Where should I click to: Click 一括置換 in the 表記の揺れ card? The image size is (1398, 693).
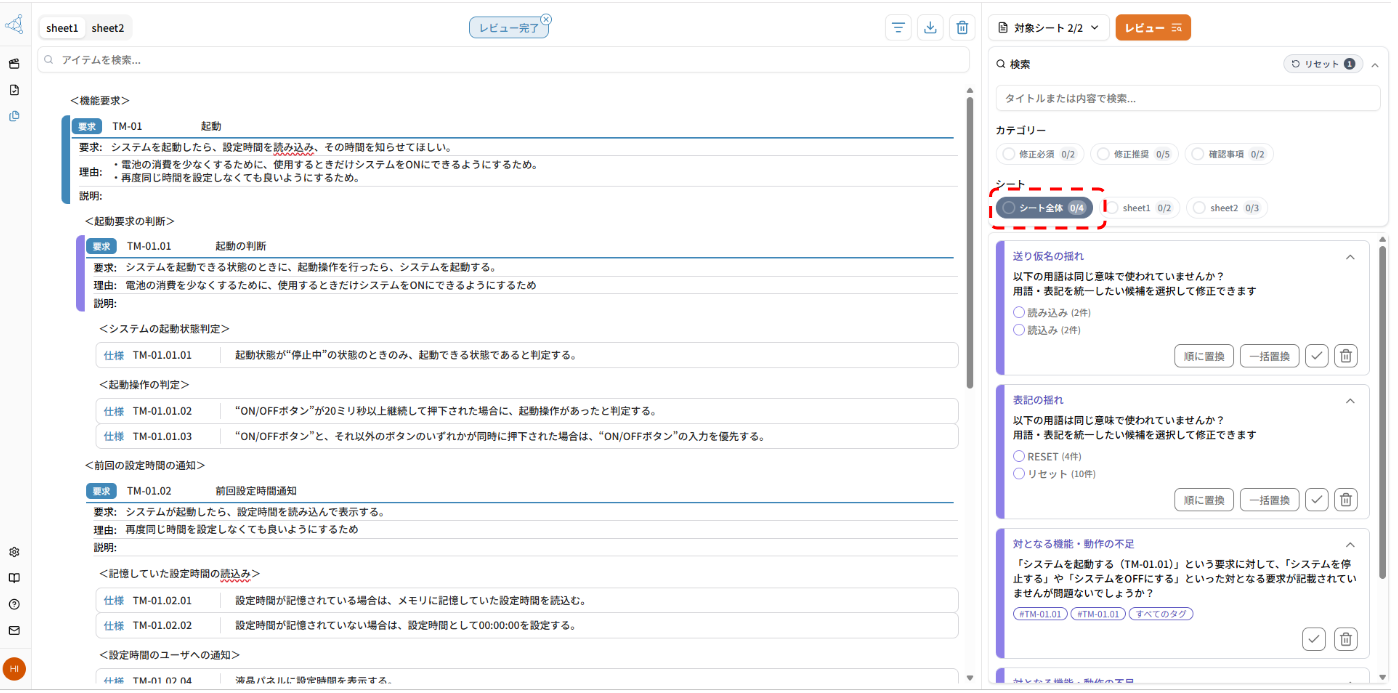point(1268,499)
